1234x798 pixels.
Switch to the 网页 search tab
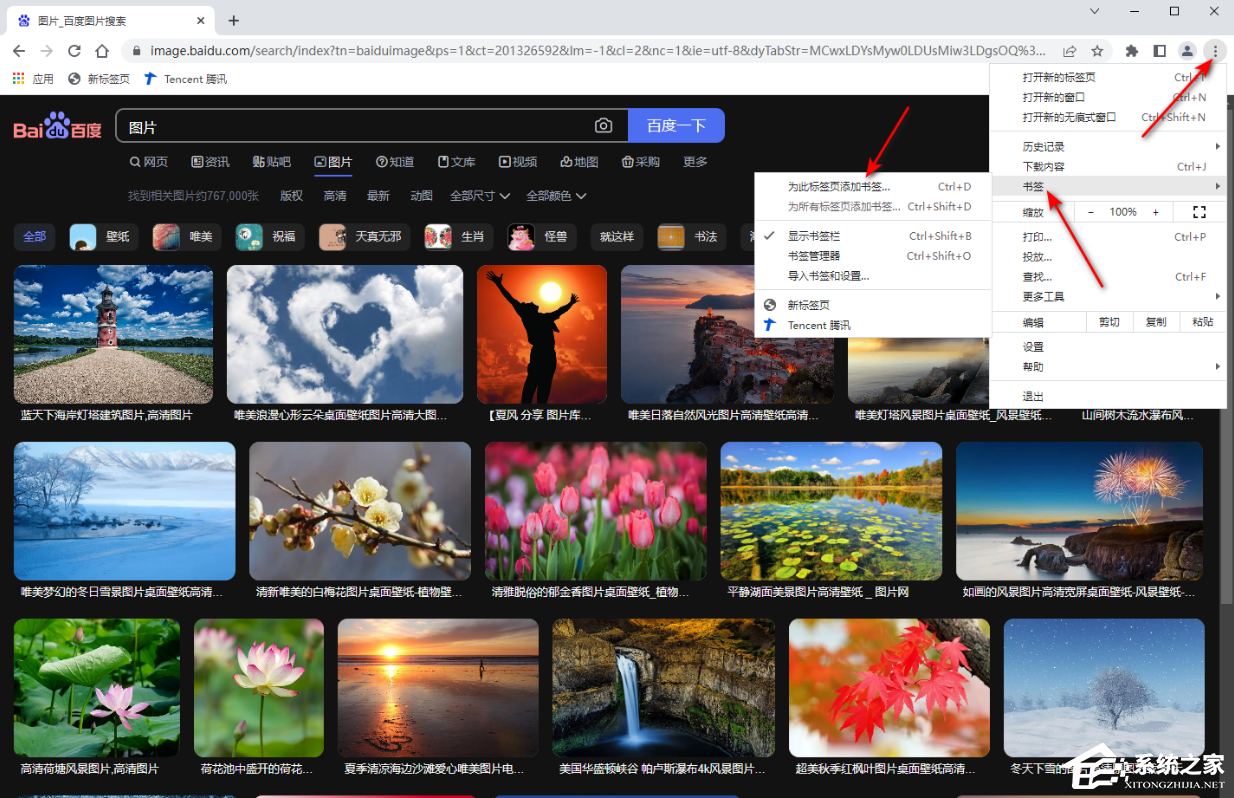(149, 162)
